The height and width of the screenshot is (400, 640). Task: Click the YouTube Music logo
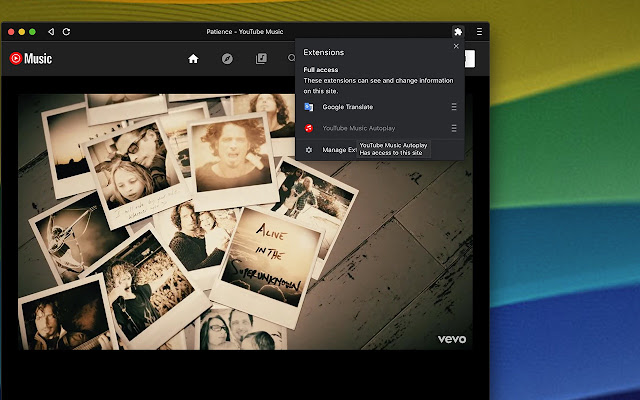(x=31, y=59)
